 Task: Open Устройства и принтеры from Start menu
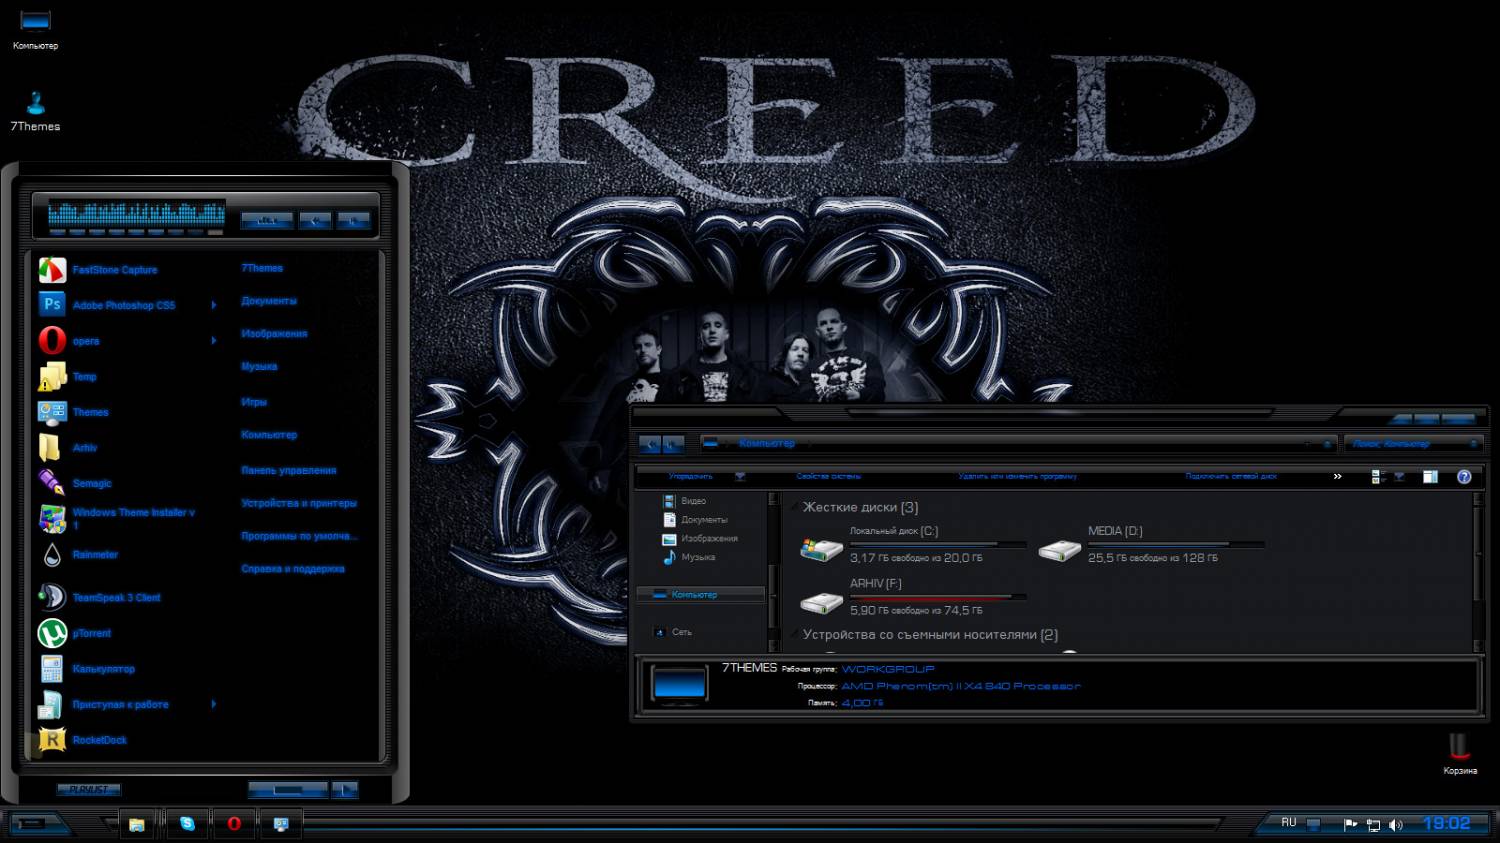[299, 503]
